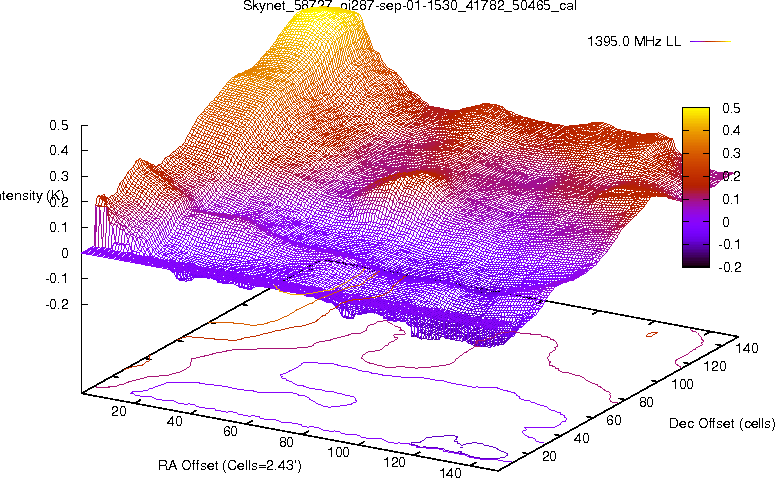
Task: Click the RA Offset (Cells=2.43') axis label
Action: point(230,465)
